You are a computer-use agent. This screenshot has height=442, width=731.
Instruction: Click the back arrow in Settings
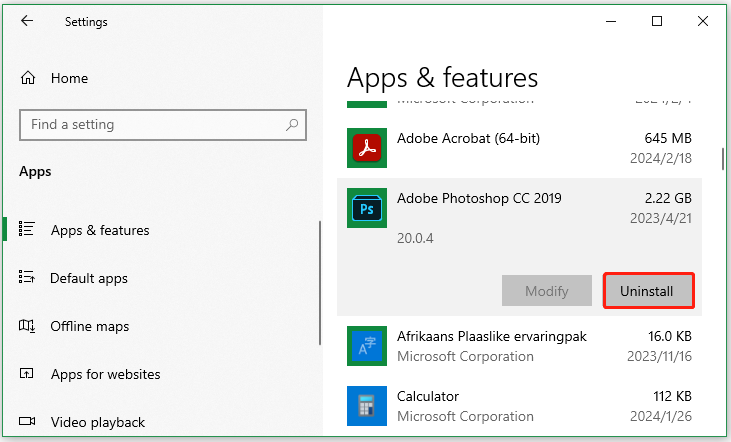click(x=27, y=21)
